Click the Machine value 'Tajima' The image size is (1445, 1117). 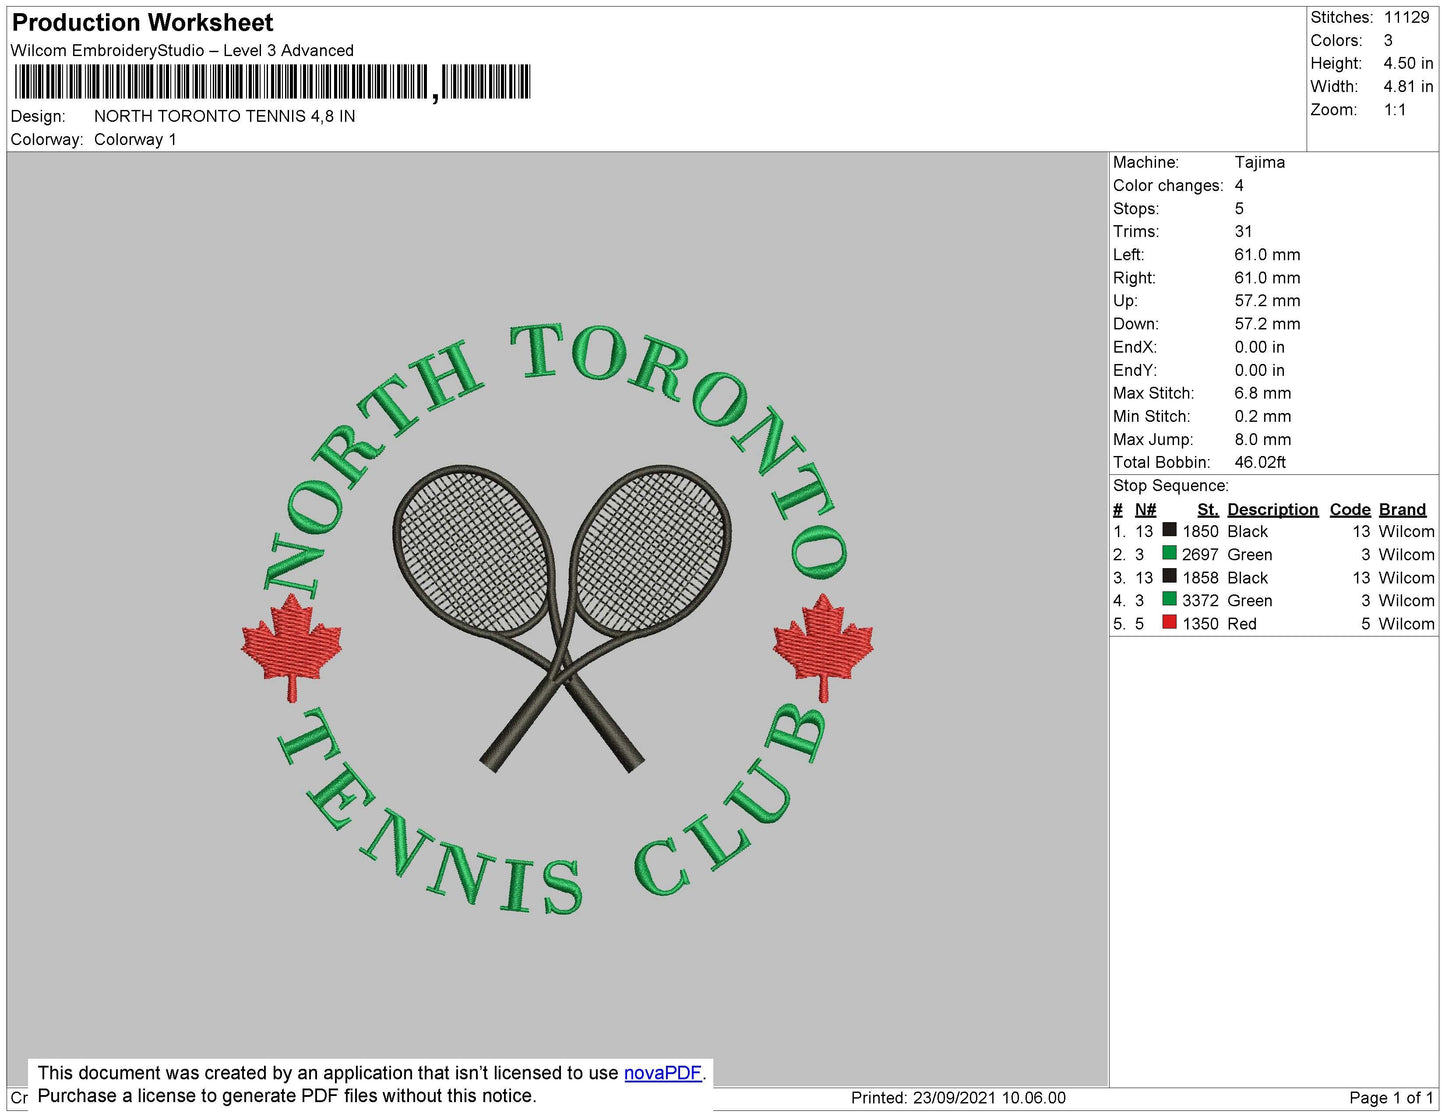click(1260, 162)
